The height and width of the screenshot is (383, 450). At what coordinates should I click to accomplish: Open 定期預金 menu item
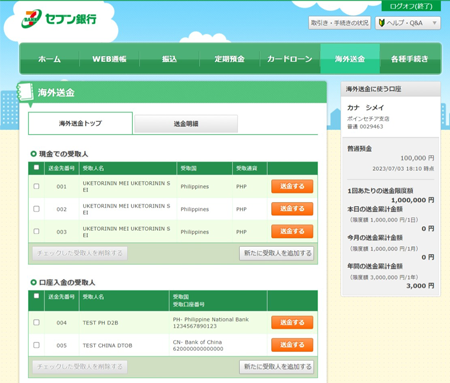coord(229,59)
